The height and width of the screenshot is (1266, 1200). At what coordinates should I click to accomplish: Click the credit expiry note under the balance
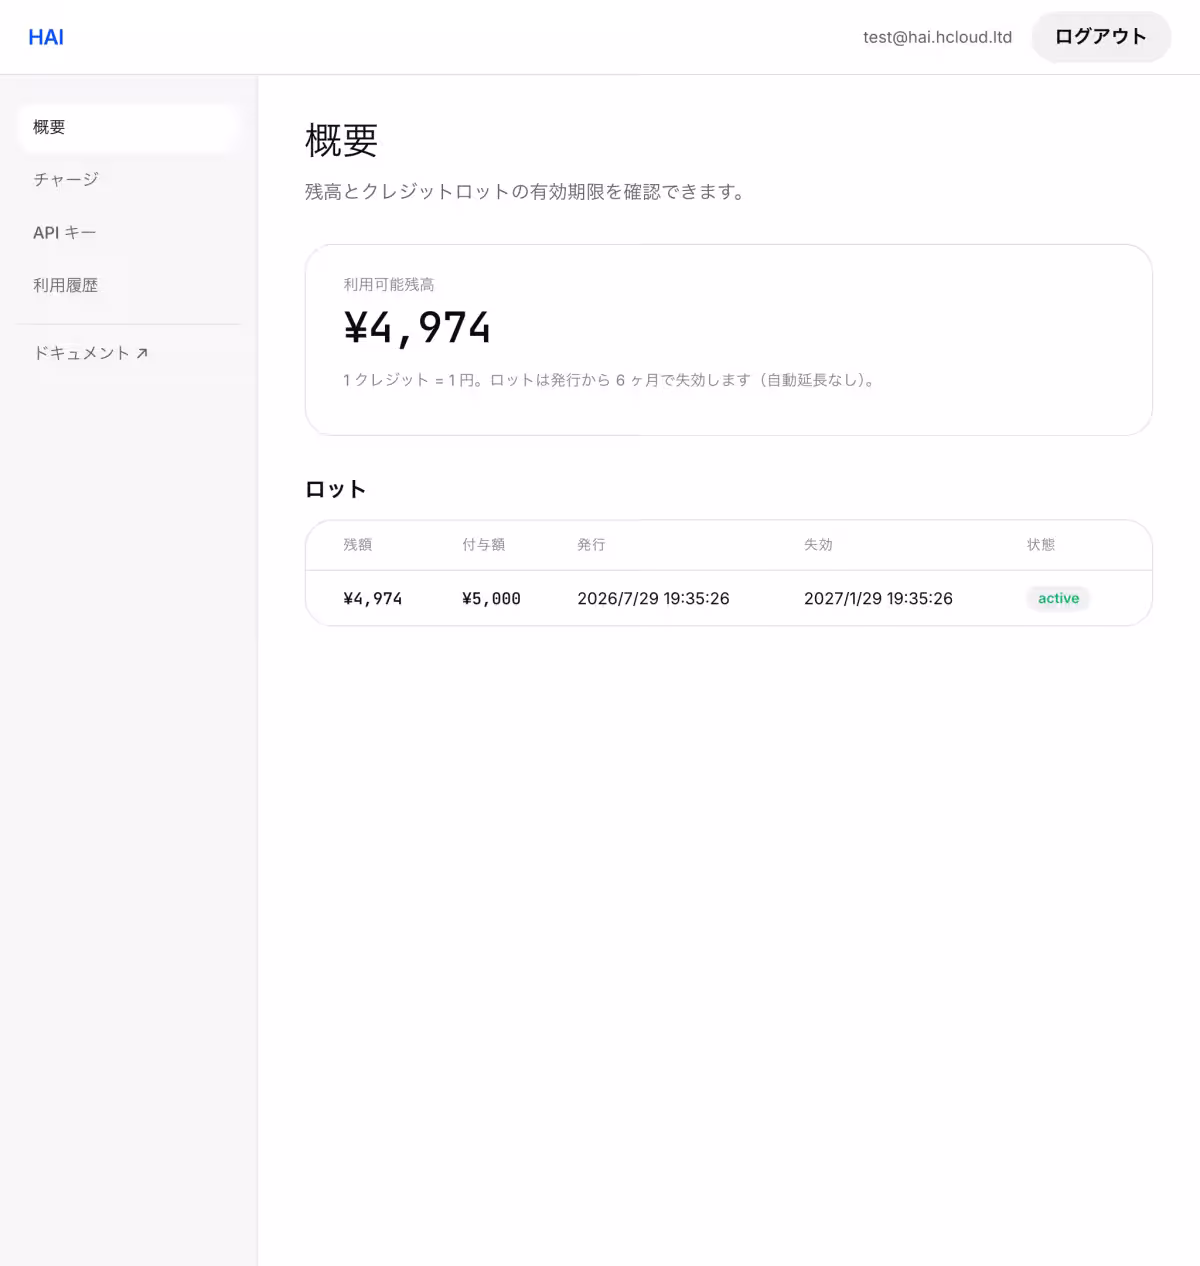(609, 380)
